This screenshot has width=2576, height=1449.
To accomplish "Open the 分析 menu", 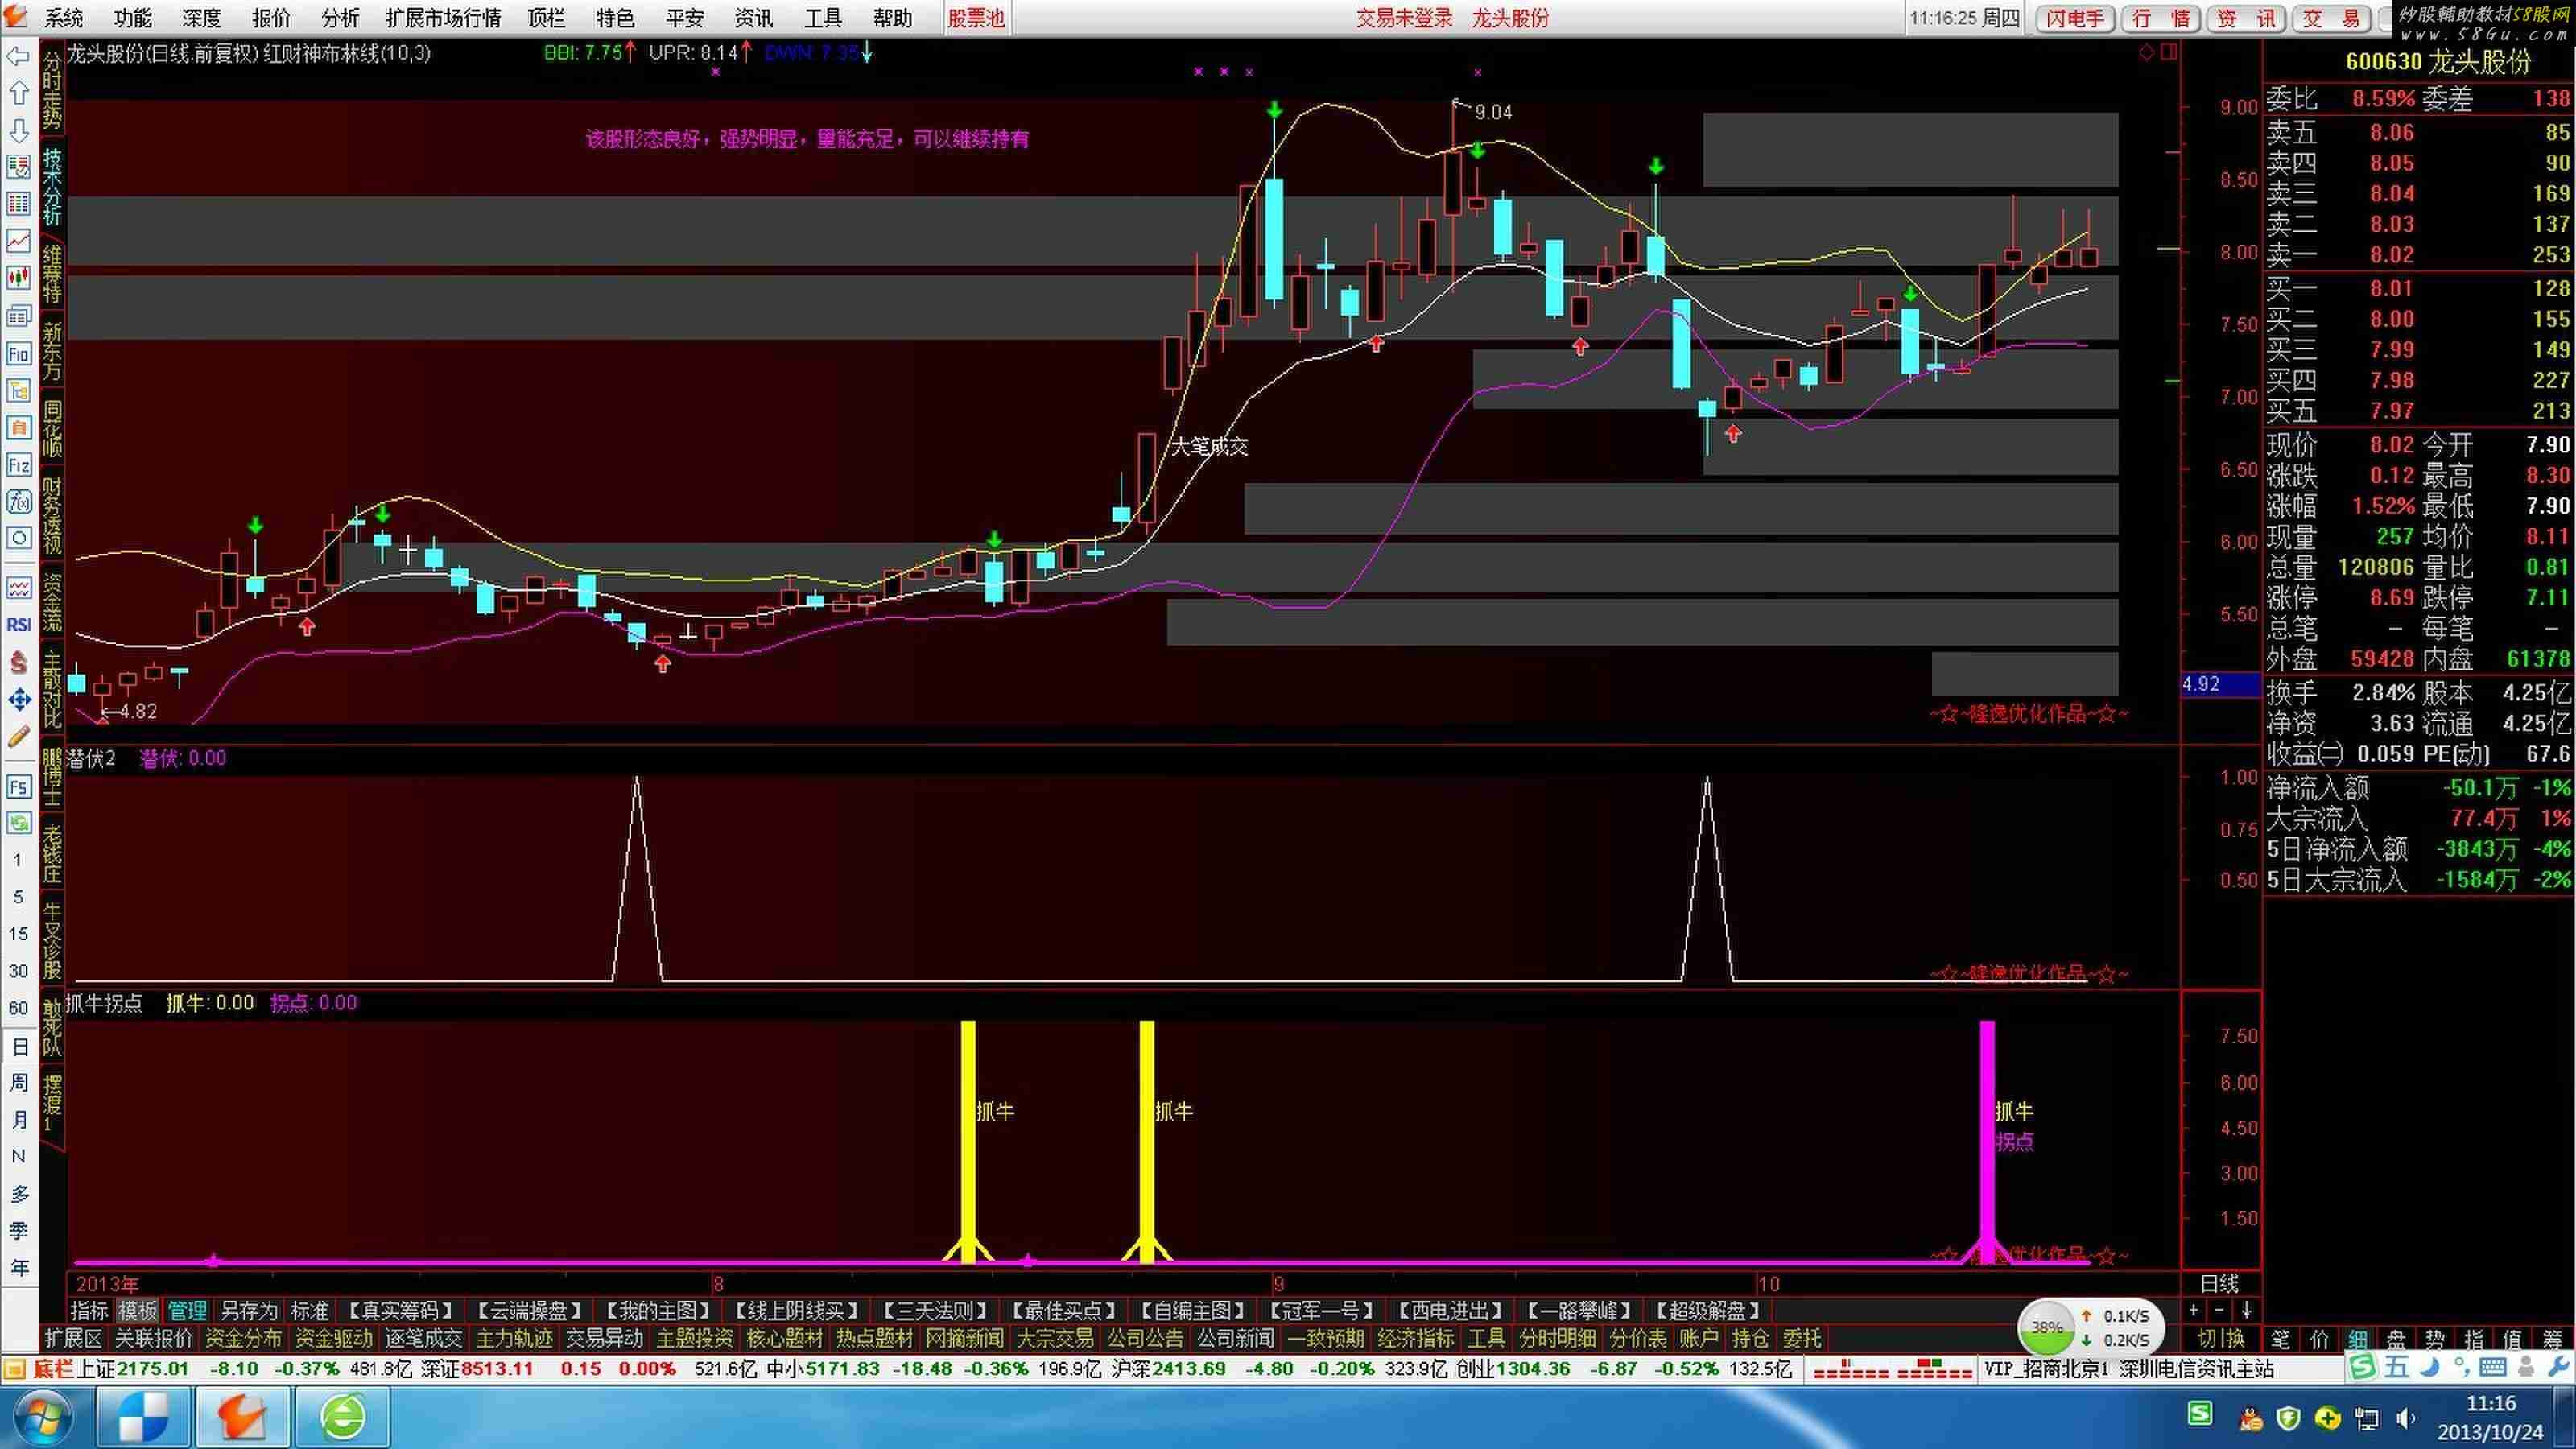I will [340, 18].
